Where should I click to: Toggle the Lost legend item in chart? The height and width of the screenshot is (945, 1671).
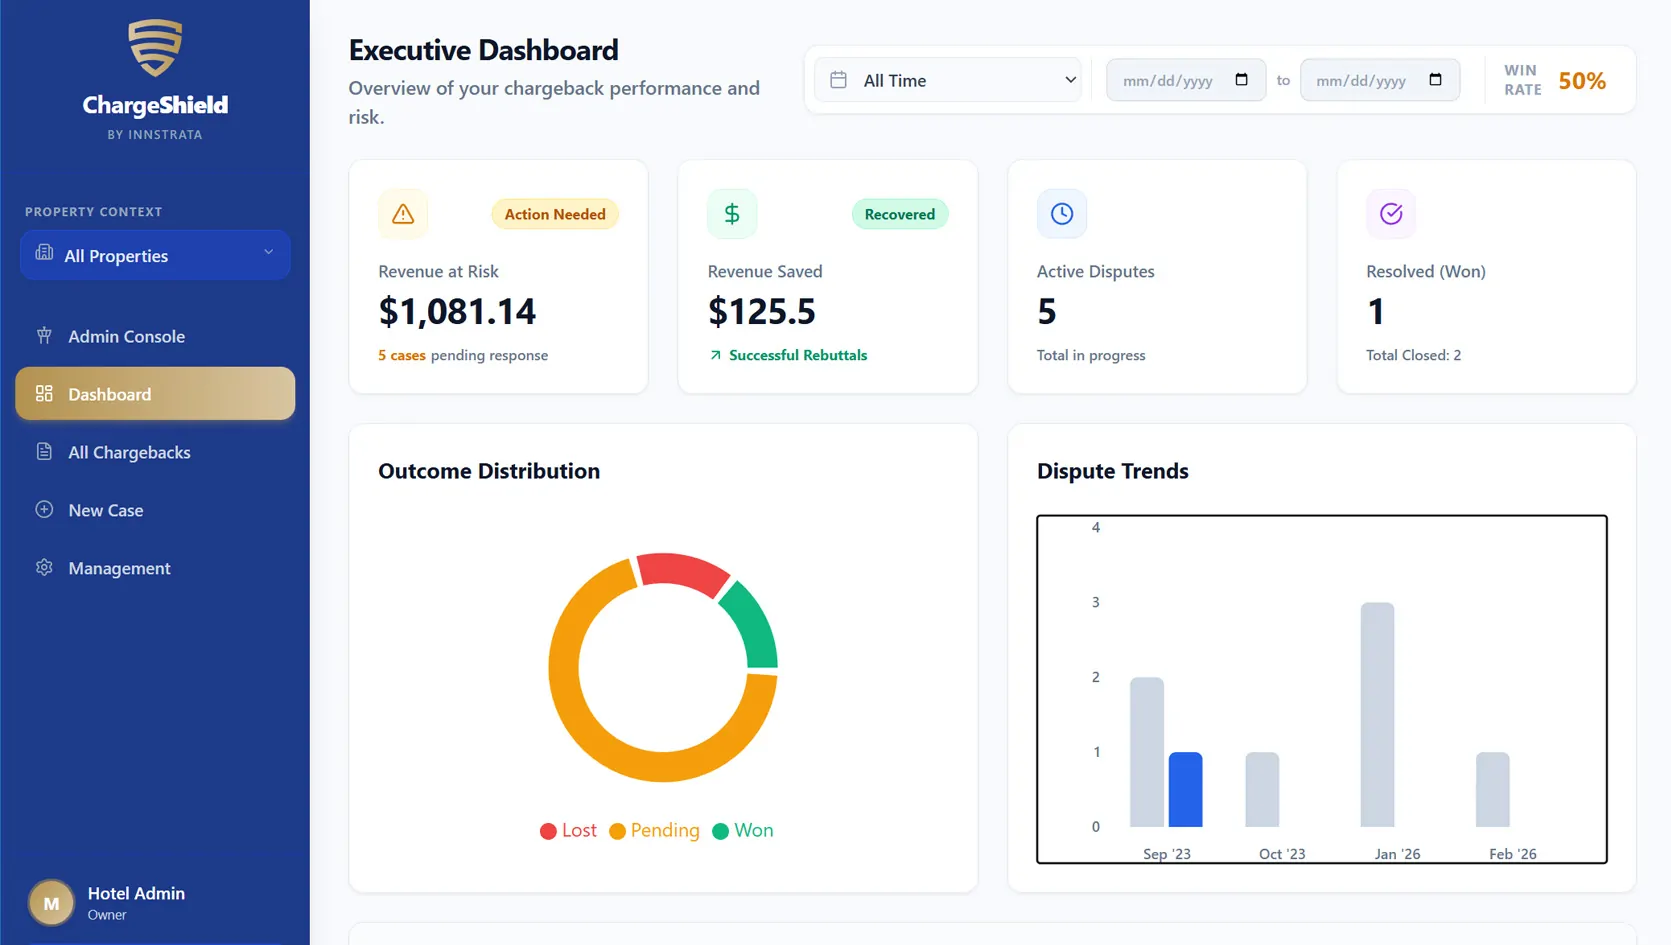(x=568, y=831)
